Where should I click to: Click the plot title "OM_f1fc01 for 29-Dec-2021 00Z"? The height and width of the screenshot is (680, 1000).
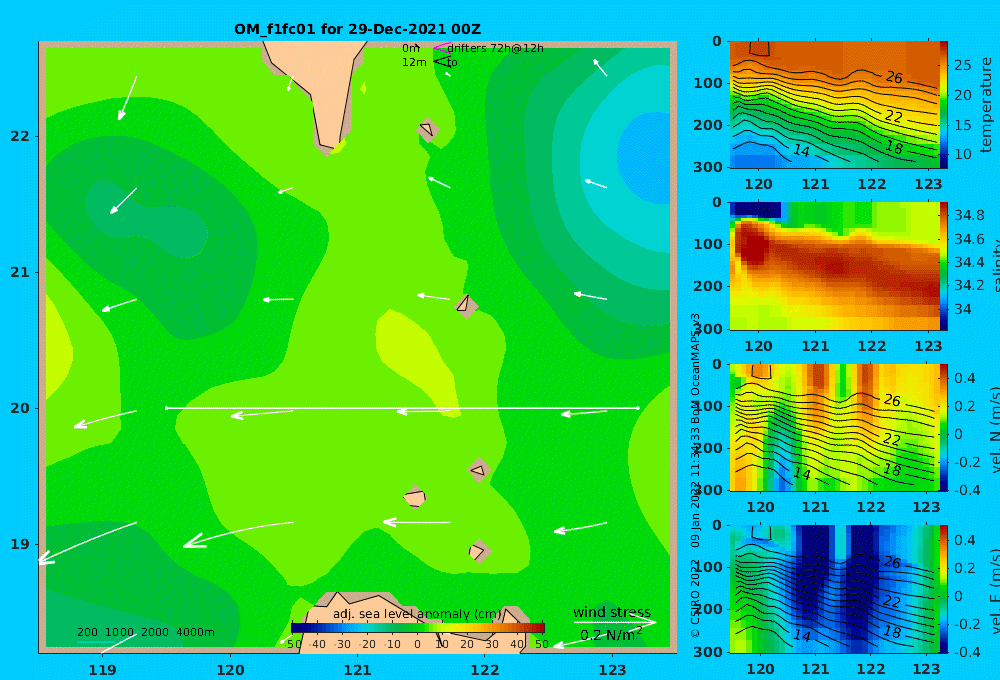click(357, 29)
